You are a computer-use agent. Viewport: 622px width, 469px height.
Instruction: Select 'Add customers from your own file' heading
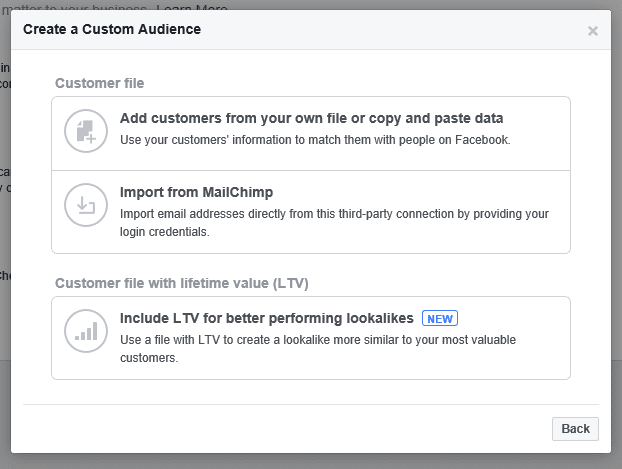[311, 118]
